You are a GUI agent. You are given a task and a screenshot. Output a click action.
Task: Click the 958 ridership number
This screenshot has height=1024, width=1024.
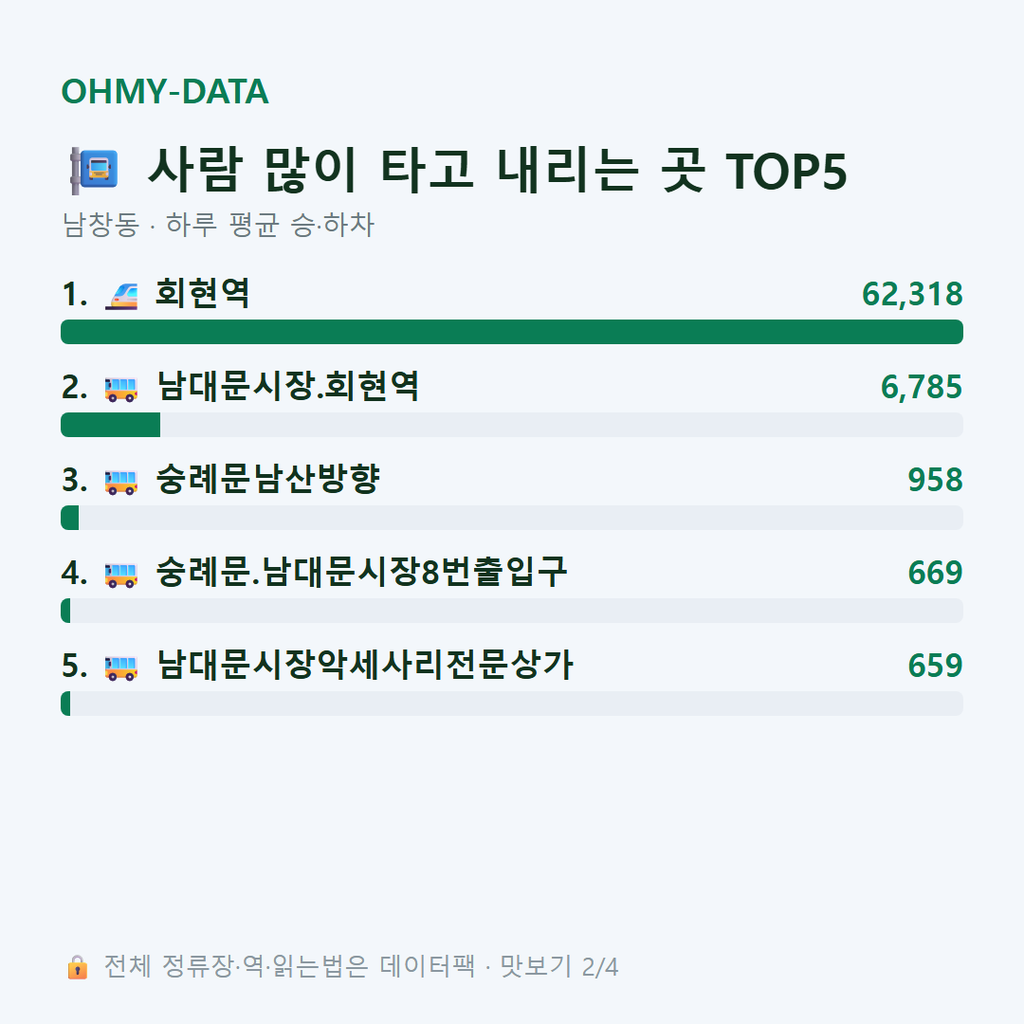(935, 479)
